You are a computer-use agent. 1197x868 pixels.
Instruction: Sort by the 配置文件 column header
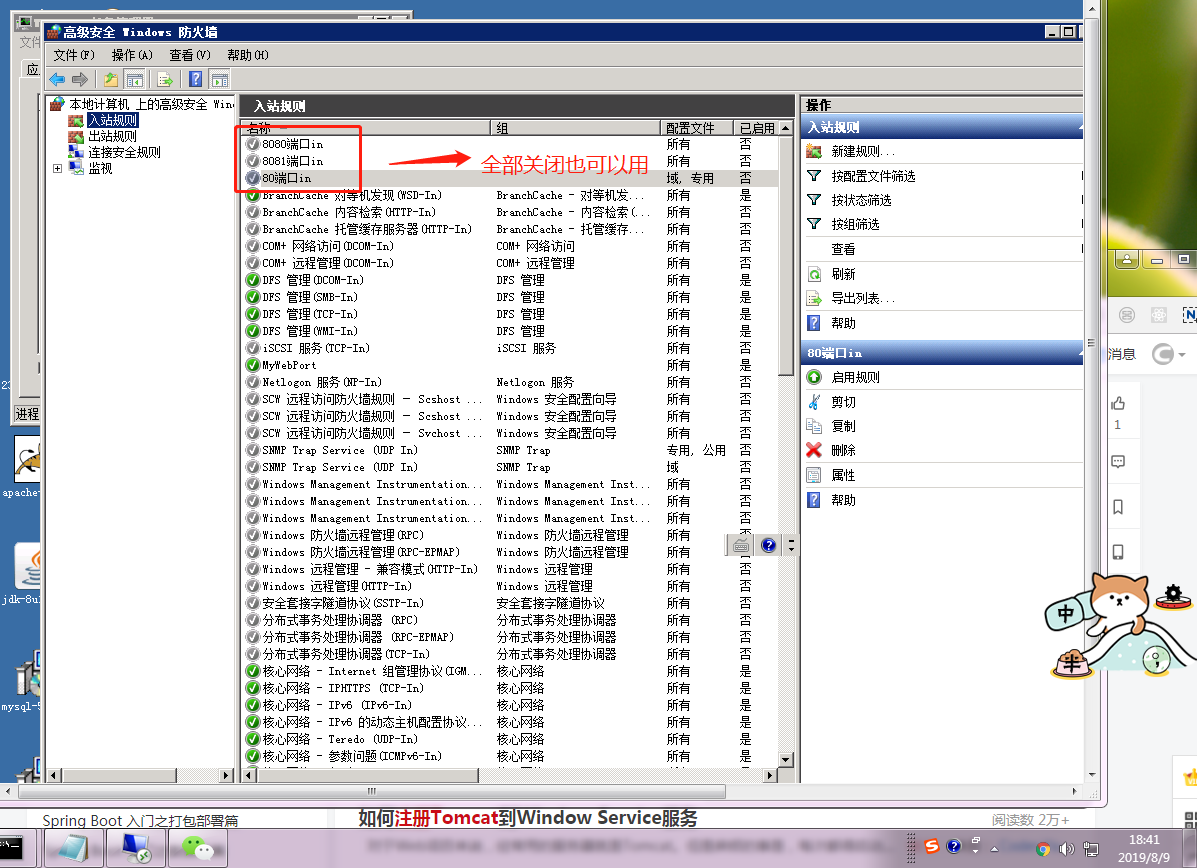[x=696, y=127]
